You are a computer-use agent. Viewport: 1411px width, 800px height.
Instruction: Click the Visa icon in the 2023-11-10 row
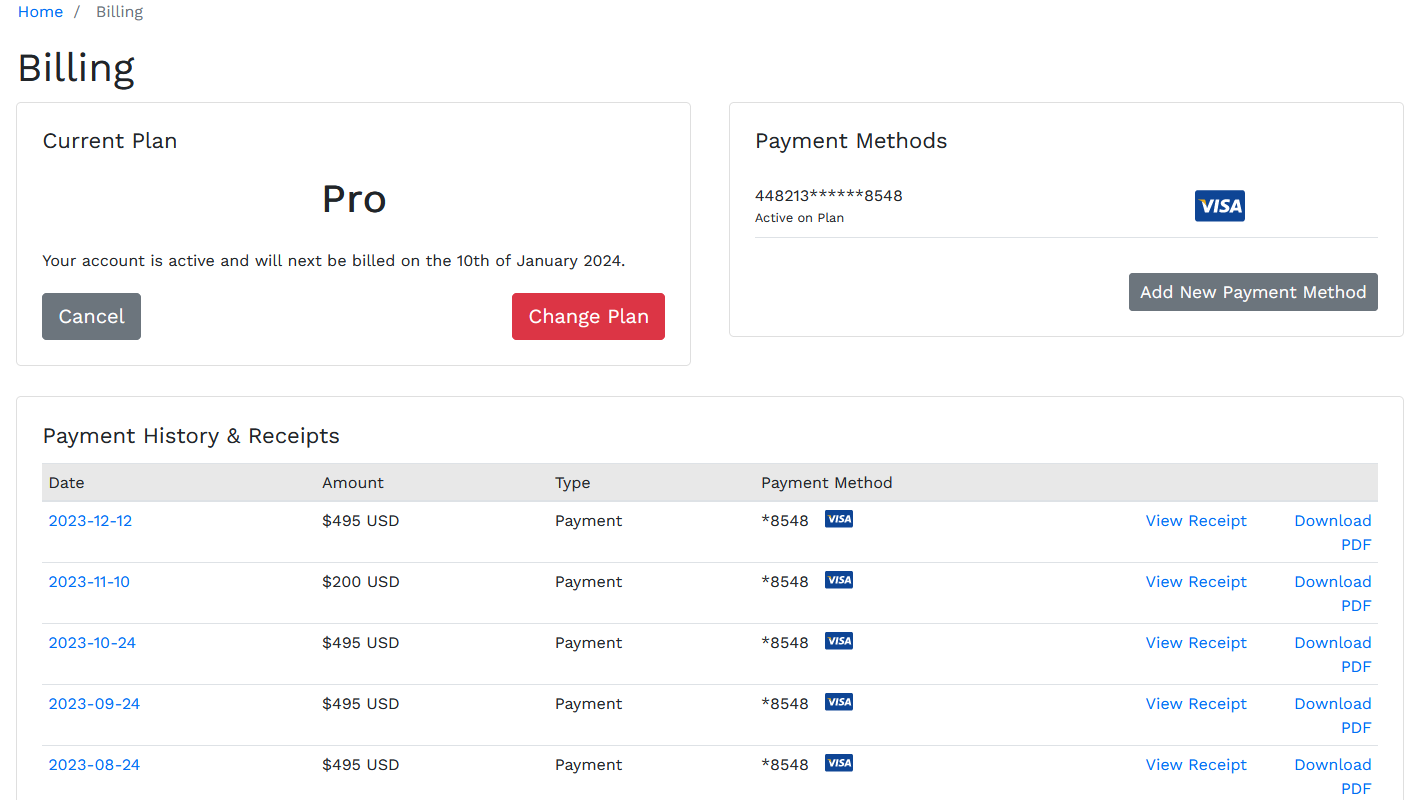coord(839,580)
